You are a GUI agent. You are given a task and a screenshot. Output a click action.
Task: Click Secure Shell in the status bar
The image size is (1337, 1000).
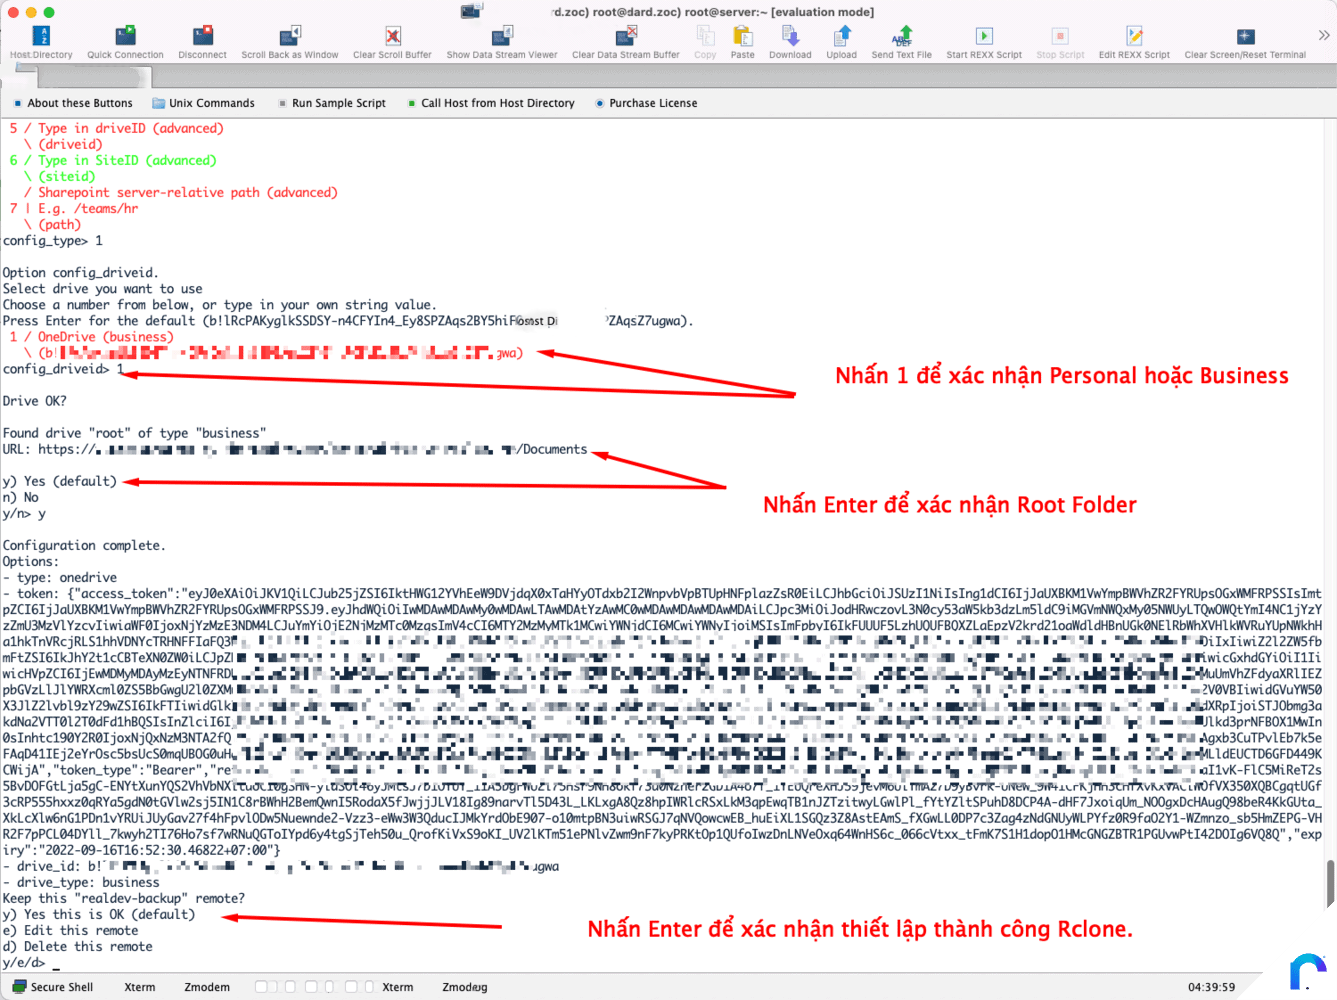tap(53, 987)
